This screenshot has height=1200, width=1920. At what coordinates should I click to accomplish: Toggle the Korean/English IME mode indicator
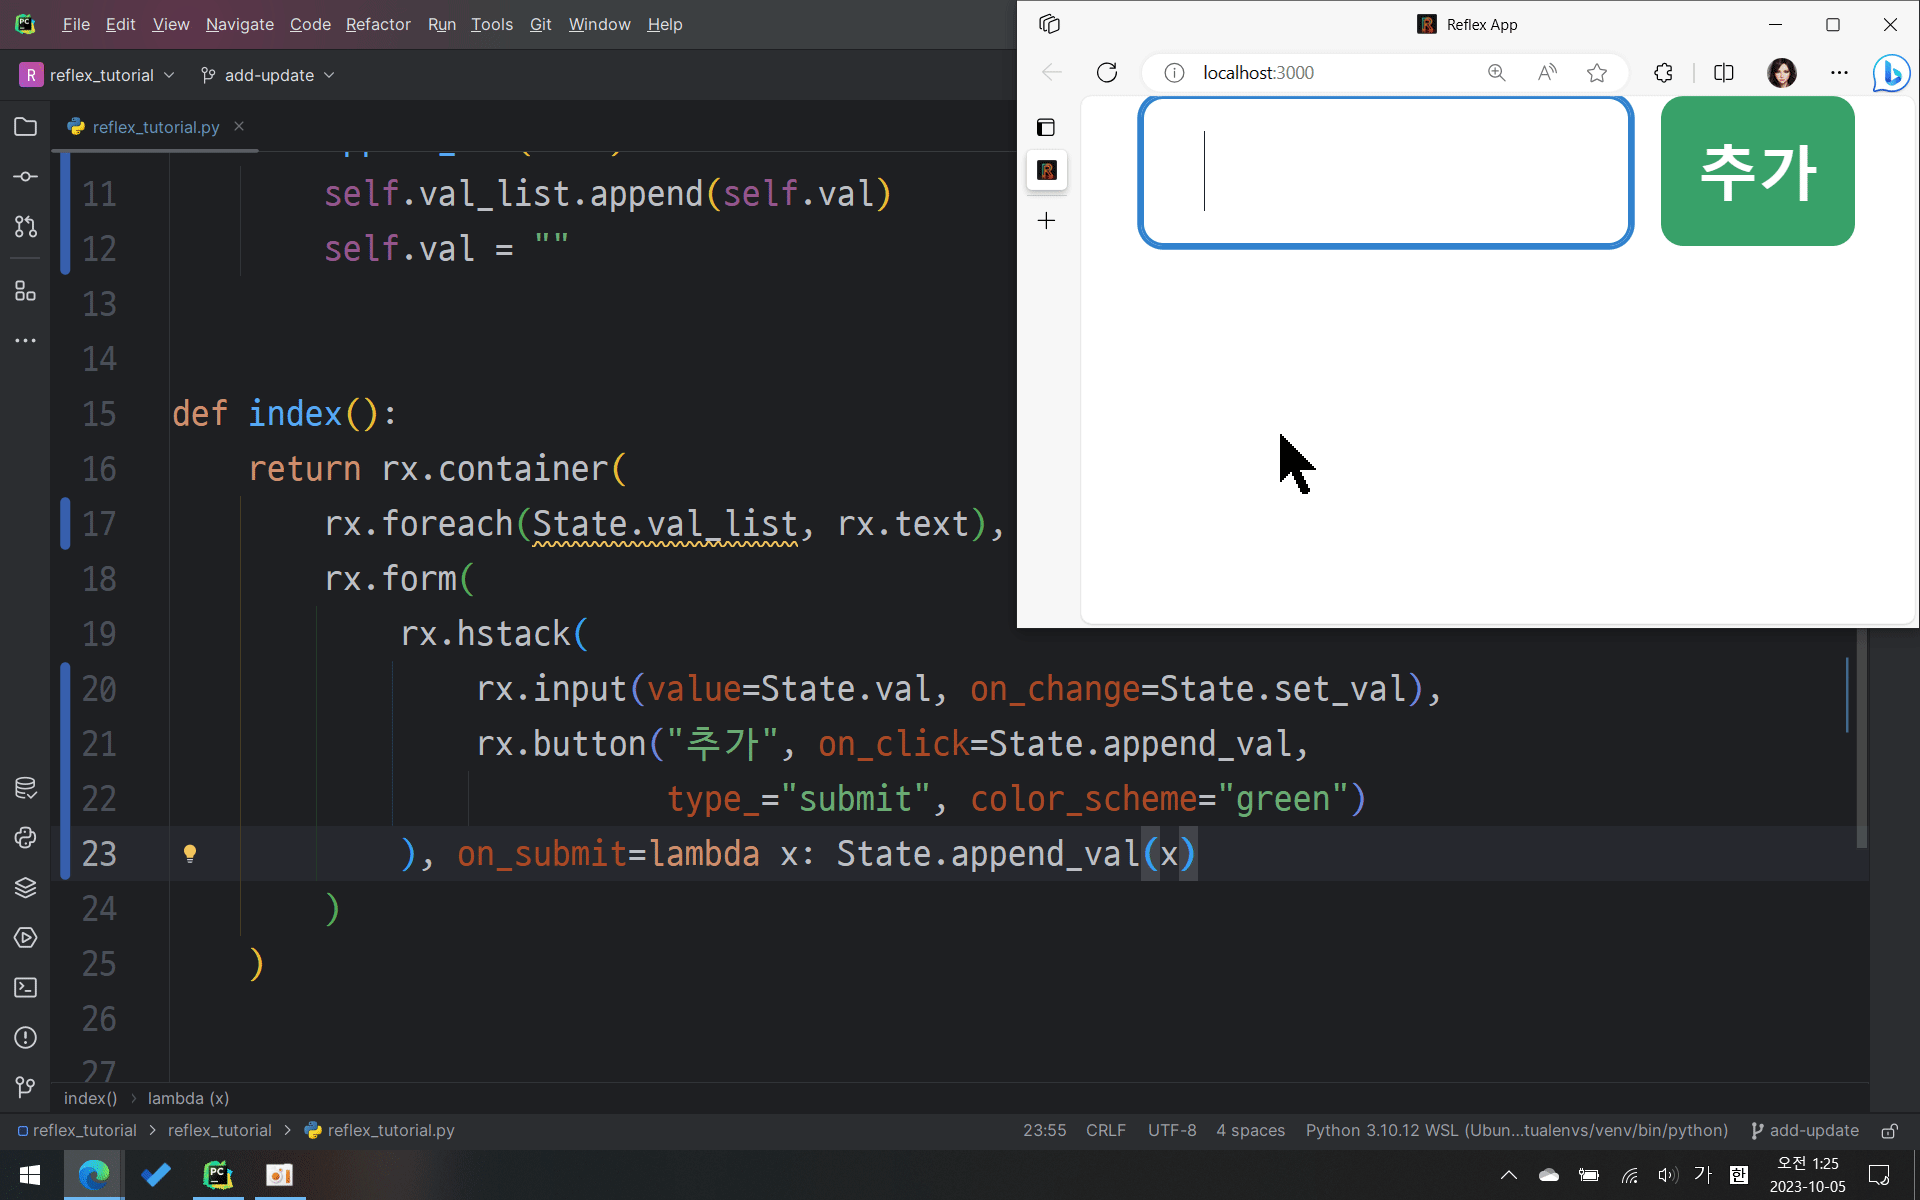[1702, 1175]
